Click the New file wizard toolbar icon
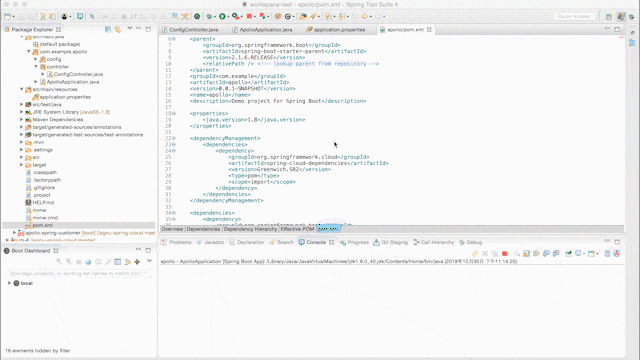Image resolution: width=640 pixels, height=360 pixels. [7, 16]
